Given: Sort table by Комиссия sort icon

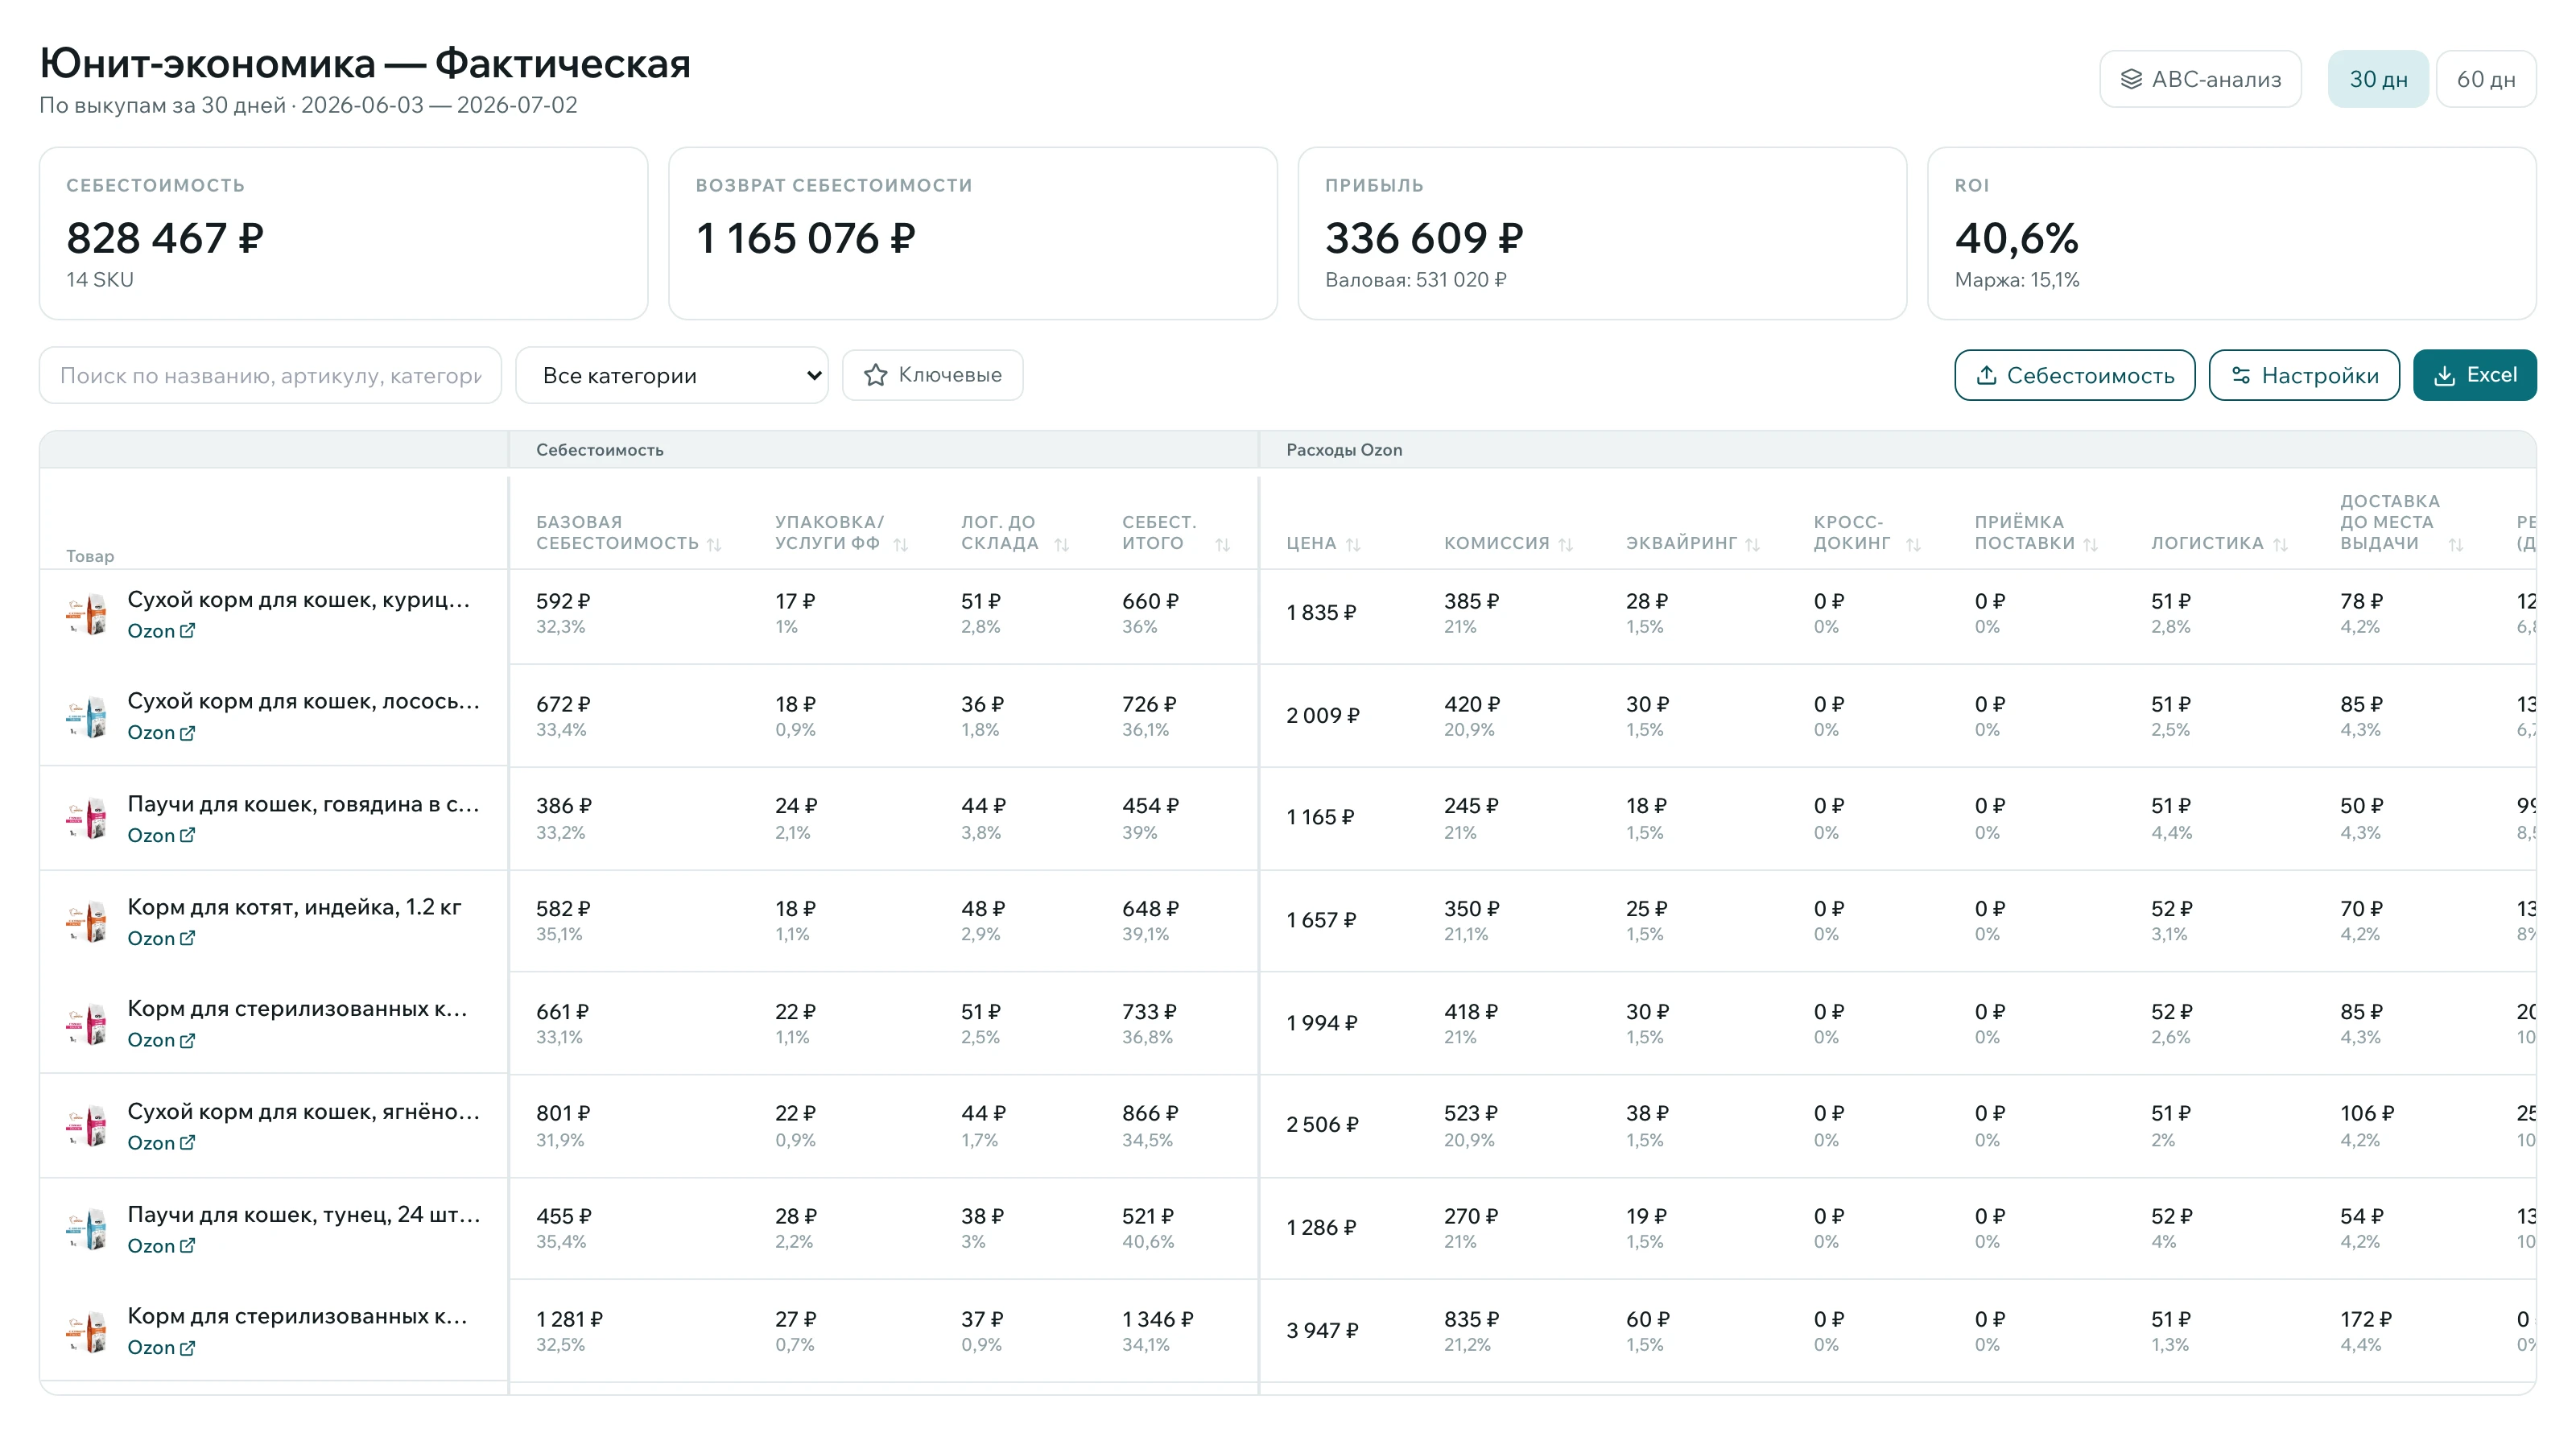Looking at the screenshot, I should click(1565, 544).
